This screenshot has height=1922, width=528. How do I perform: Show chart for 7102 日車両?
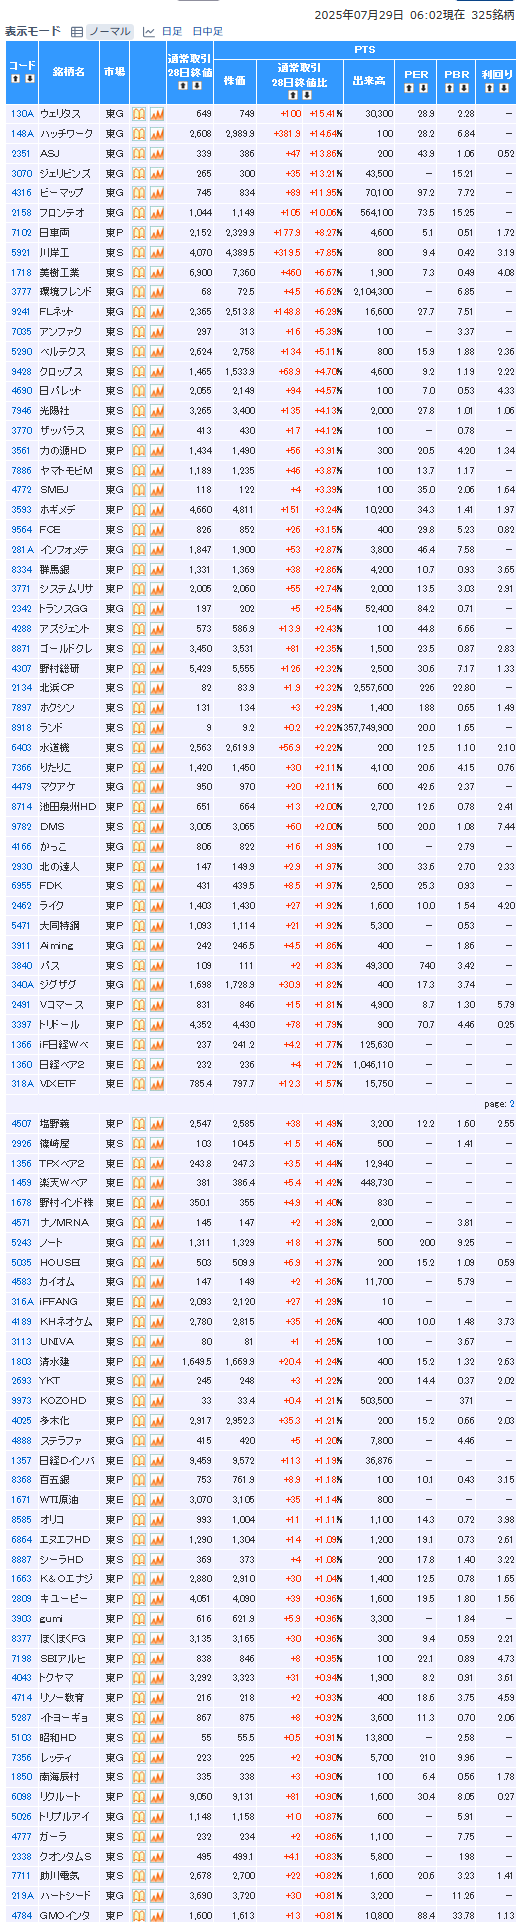[x=157, y=233]
